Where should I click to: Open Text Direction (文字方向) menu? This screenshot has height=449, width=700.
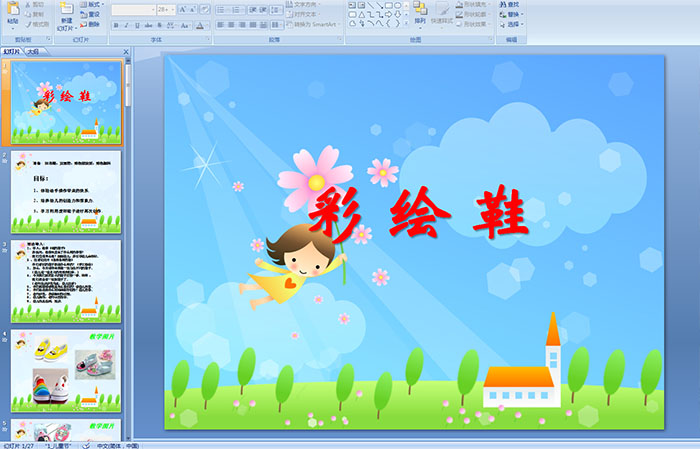[303, 4]
